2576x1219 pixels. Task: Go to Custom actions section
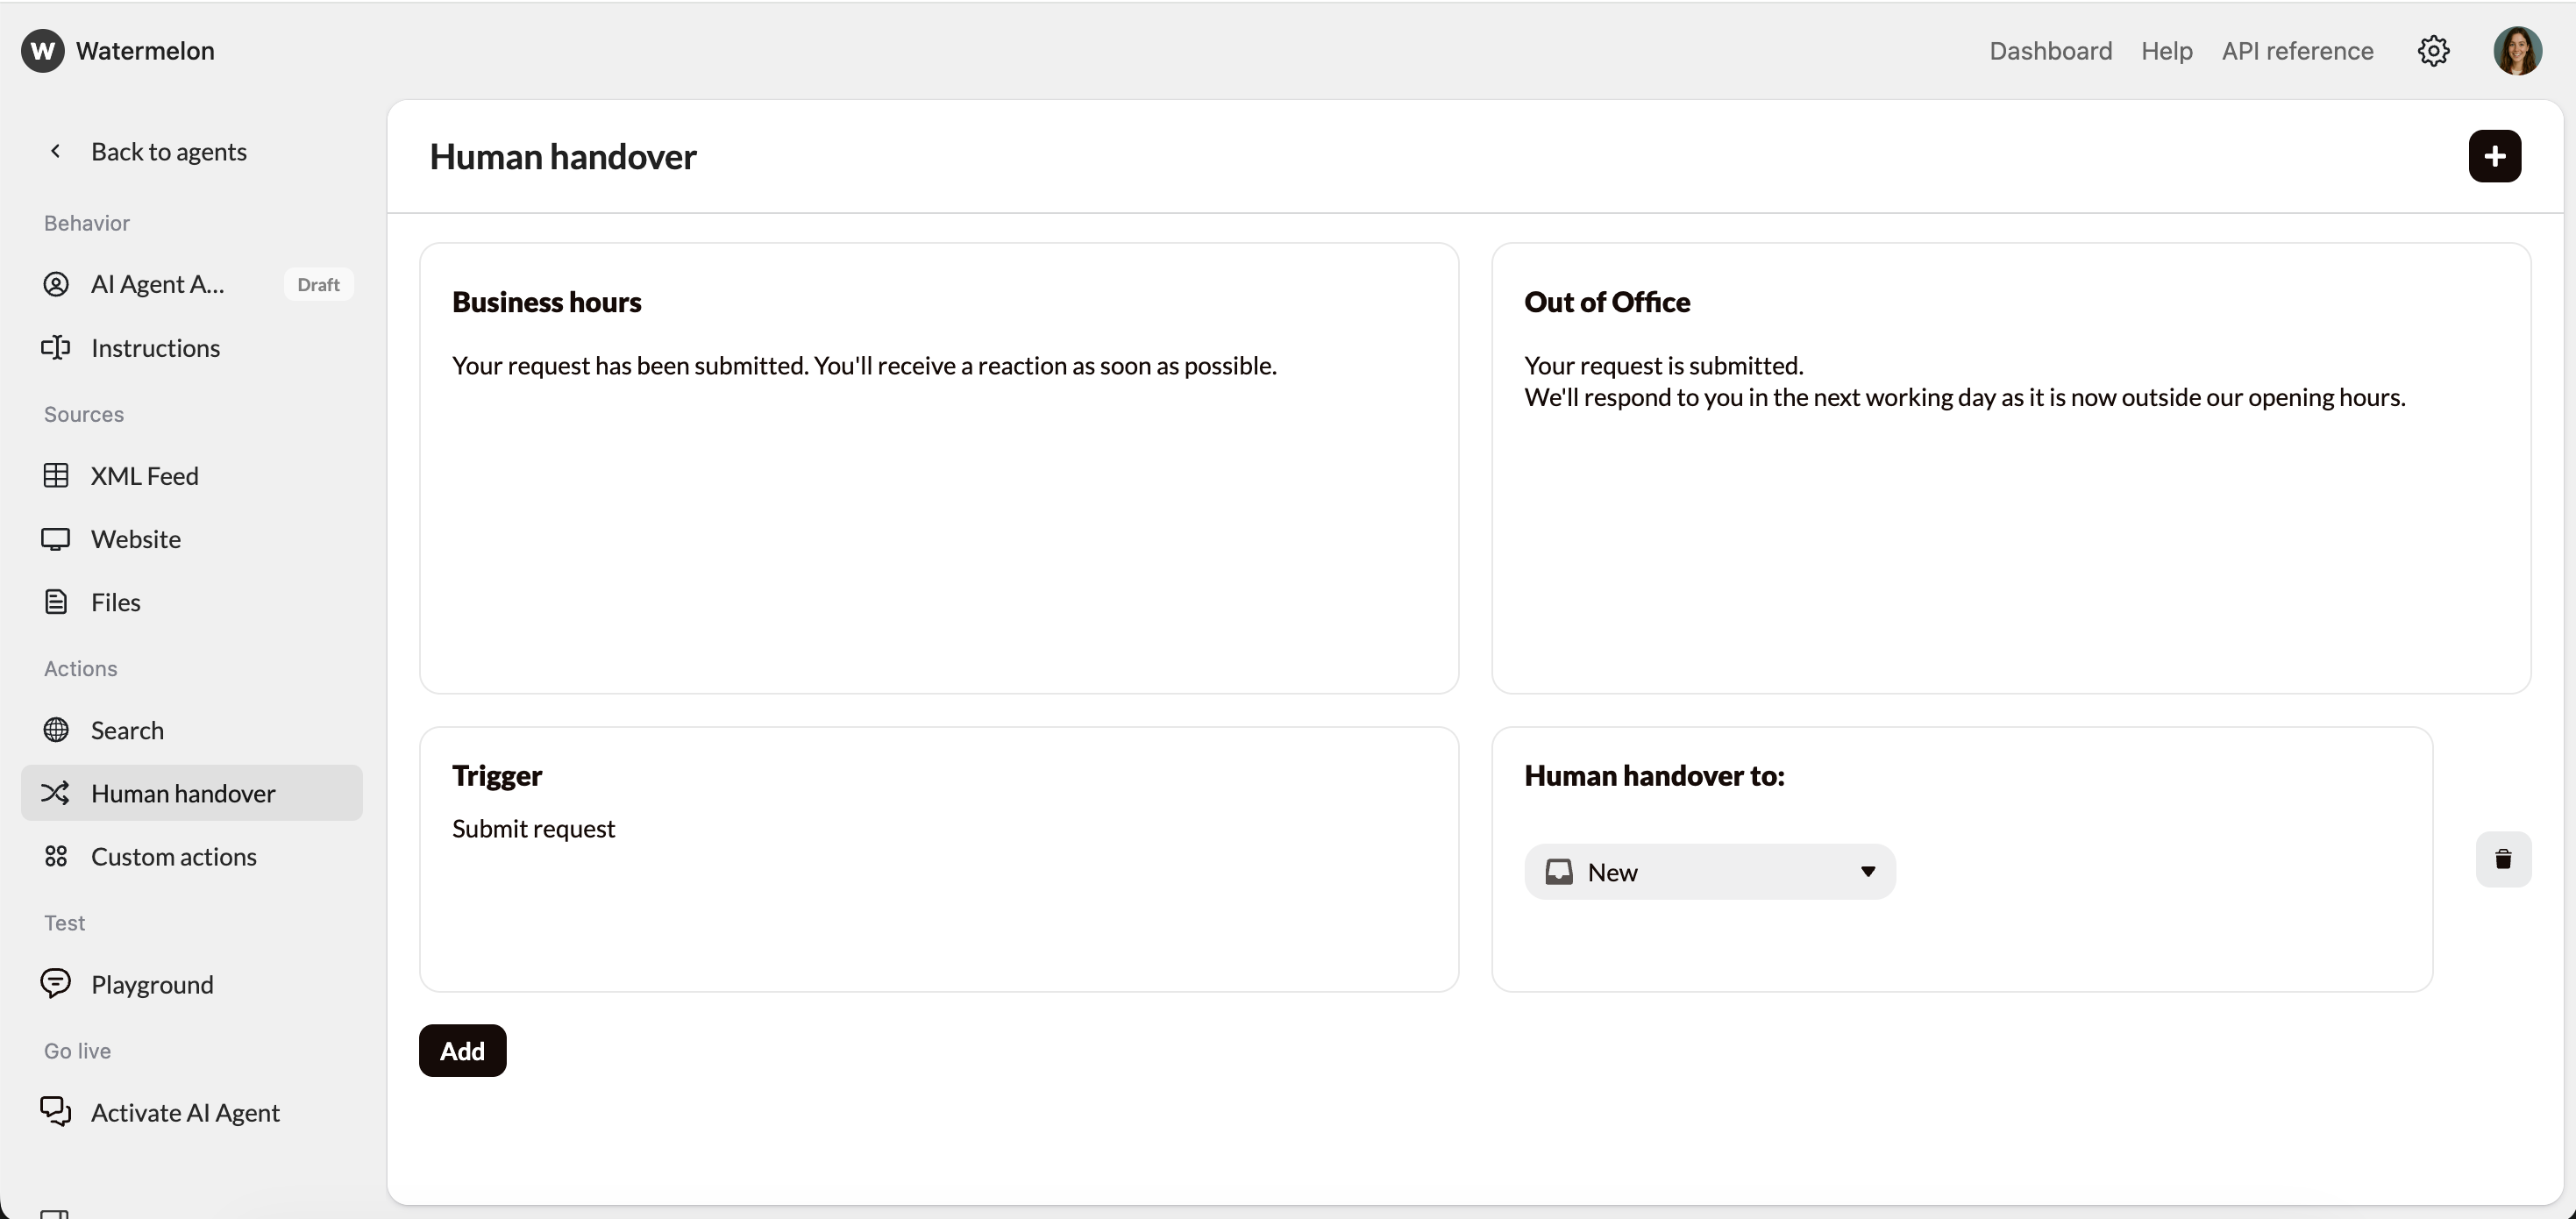pos(173,857)
